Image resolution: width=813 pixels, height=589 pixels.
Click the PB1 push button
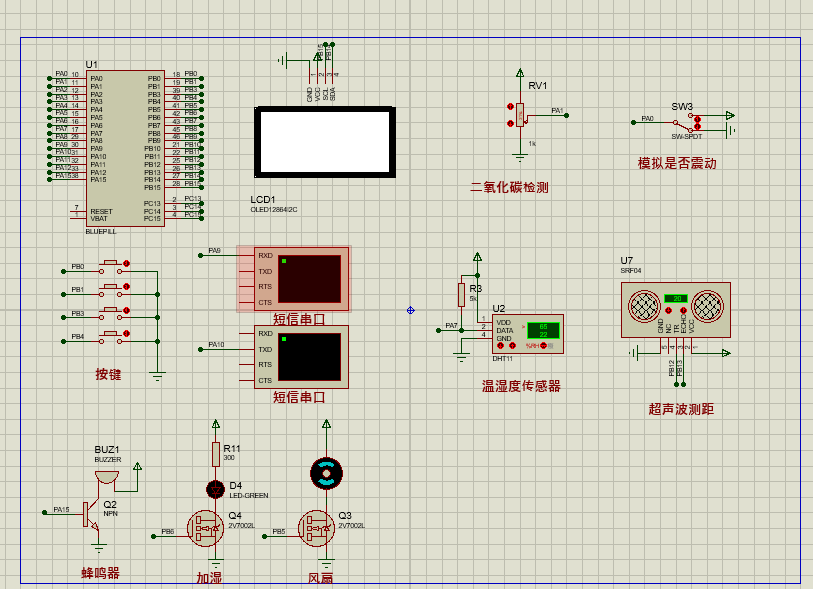coord(110,290)
